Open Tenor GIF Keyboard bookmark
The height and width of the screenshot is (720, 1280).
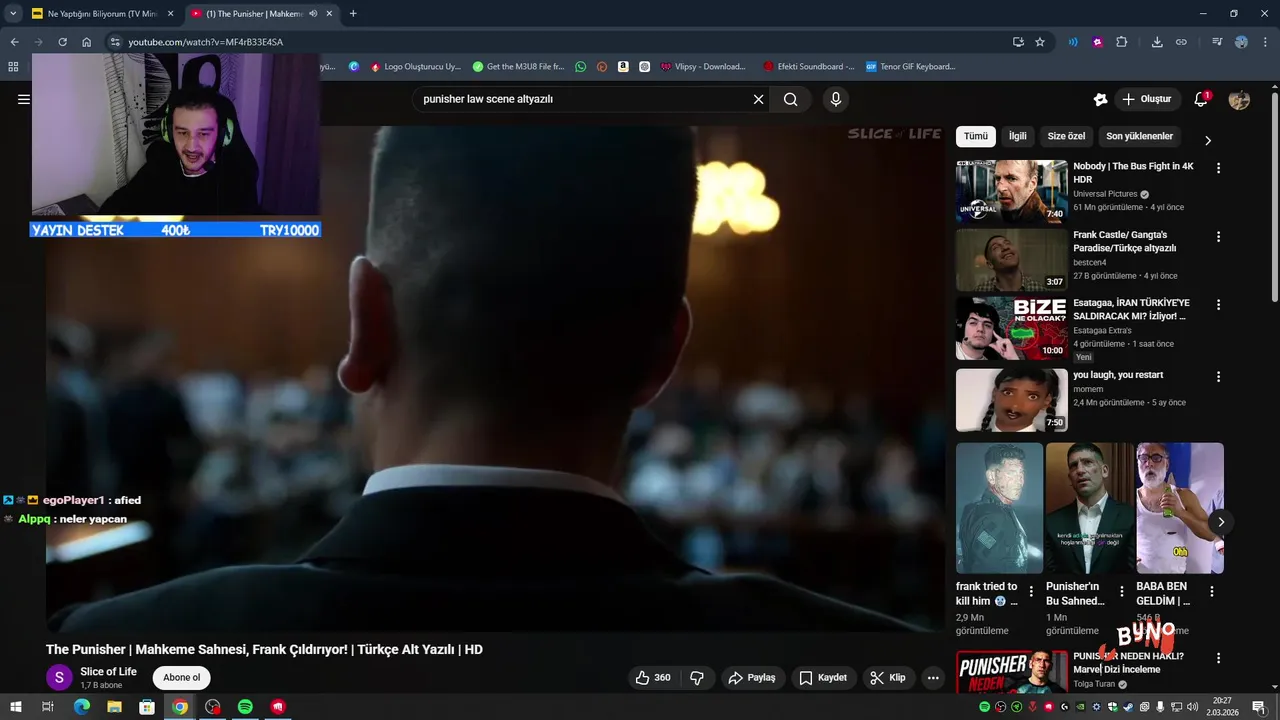[x=910, y=67]
